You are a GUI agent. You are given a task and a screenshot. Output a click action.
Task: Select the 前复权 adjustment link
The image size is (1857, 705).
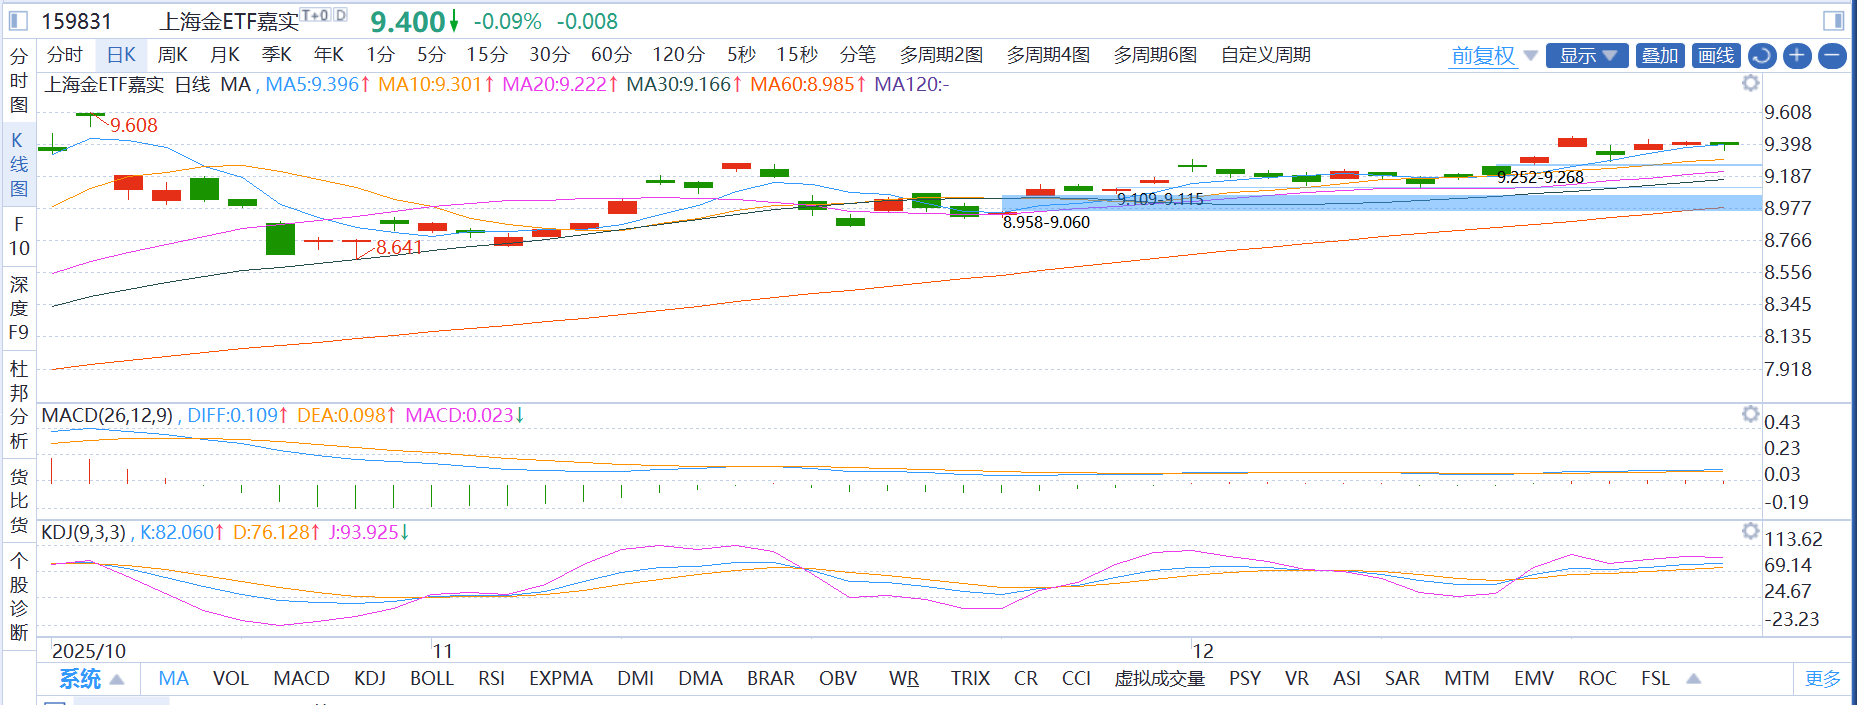[x=1483, y=56]
